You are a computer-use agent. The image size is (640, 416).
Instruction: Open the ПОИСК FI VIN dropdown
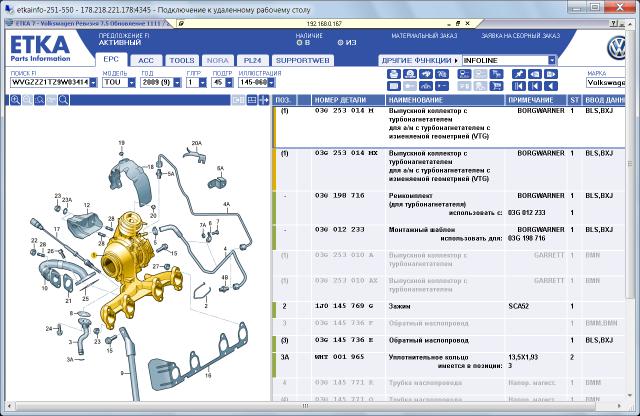coord(93,82)
